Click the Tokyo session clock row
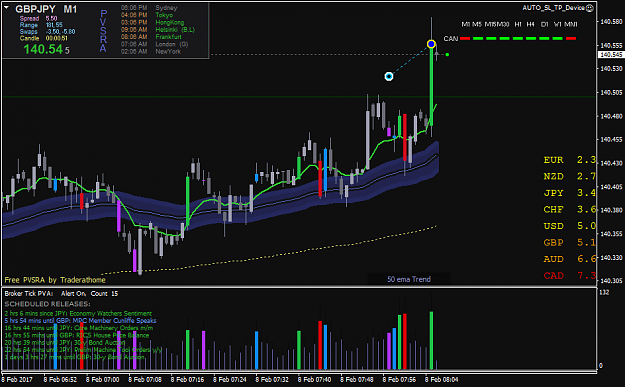The height and width of the screenshot is (387, 625). pos(147,15)
